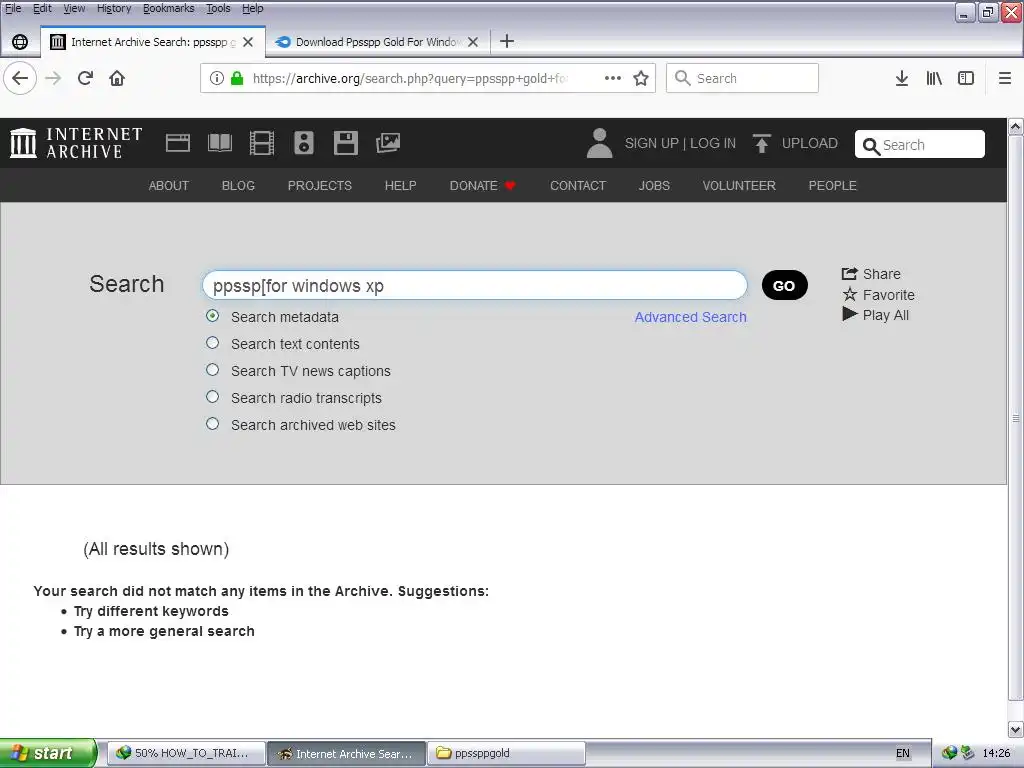The image size is (1024, 768).
Task: Go back with the browser back arrow
Action: click(x=20, y=78)
